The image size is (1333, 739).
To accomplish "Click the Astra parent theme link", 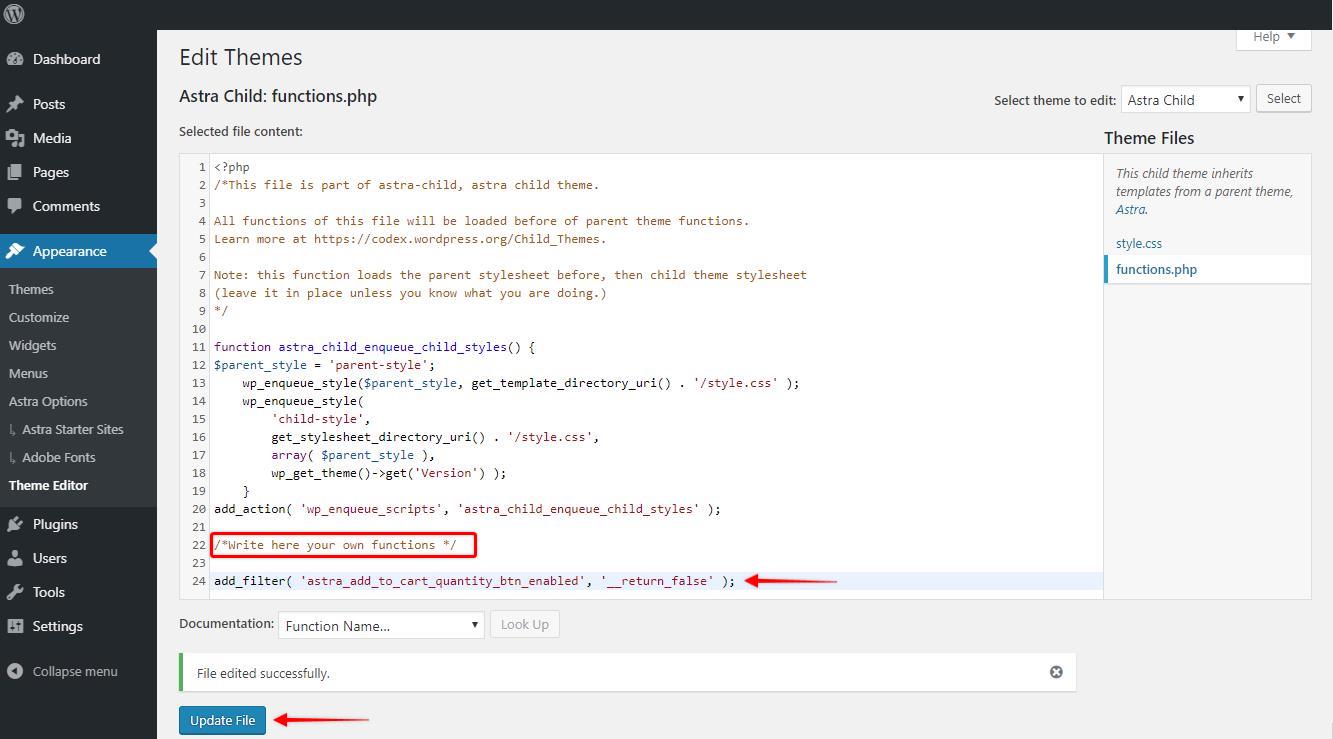I will click(x=1130, y=209).
